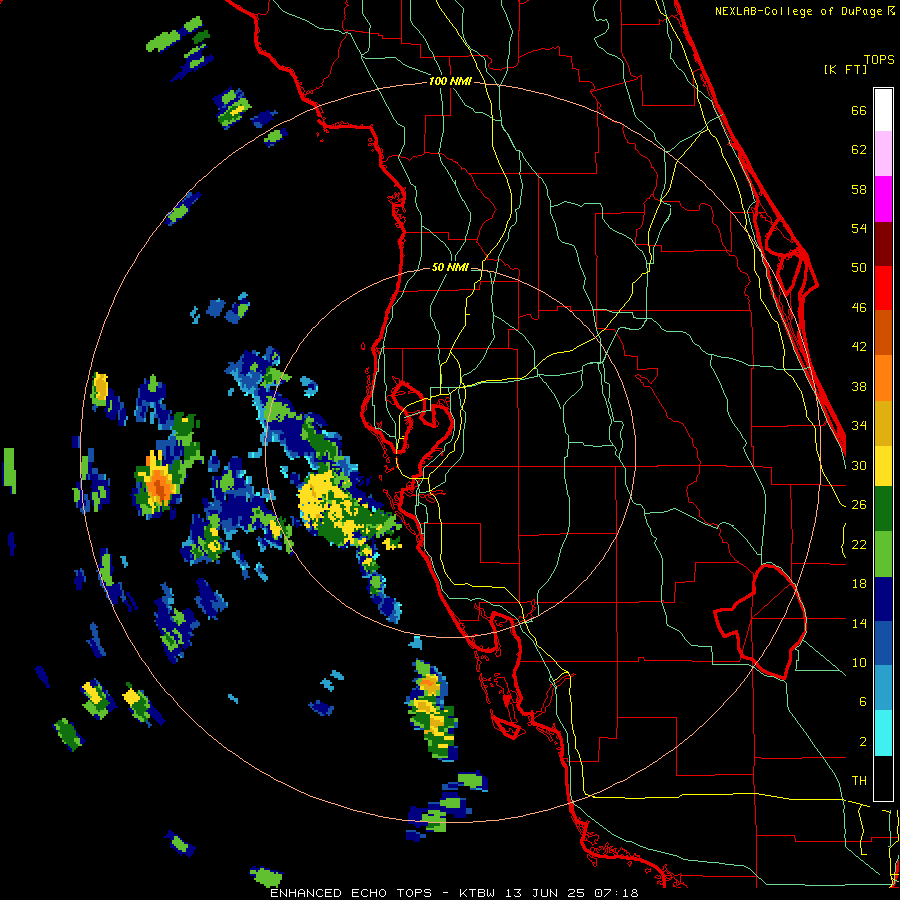Image resolution: width=900 pixels, height=900 pixels.
Task: Click the "54" legend value
Action: click(859, 228)
